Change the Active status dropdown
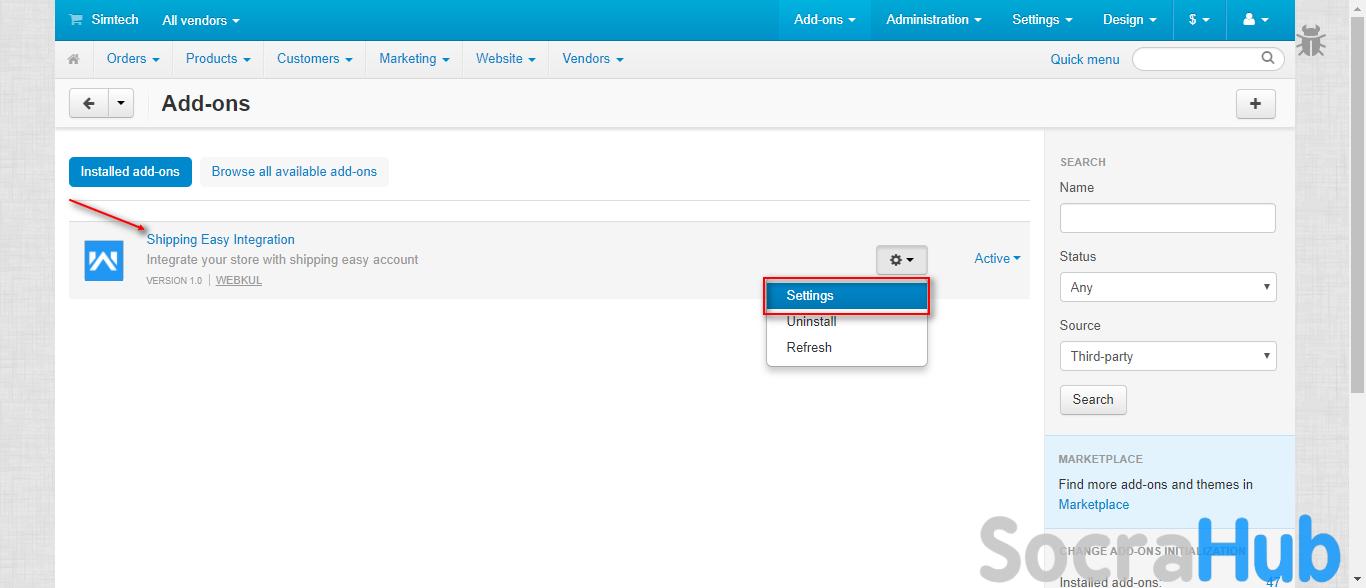Image resolution: width=1366 pixels, height=588 pixels. coord(997,258)
